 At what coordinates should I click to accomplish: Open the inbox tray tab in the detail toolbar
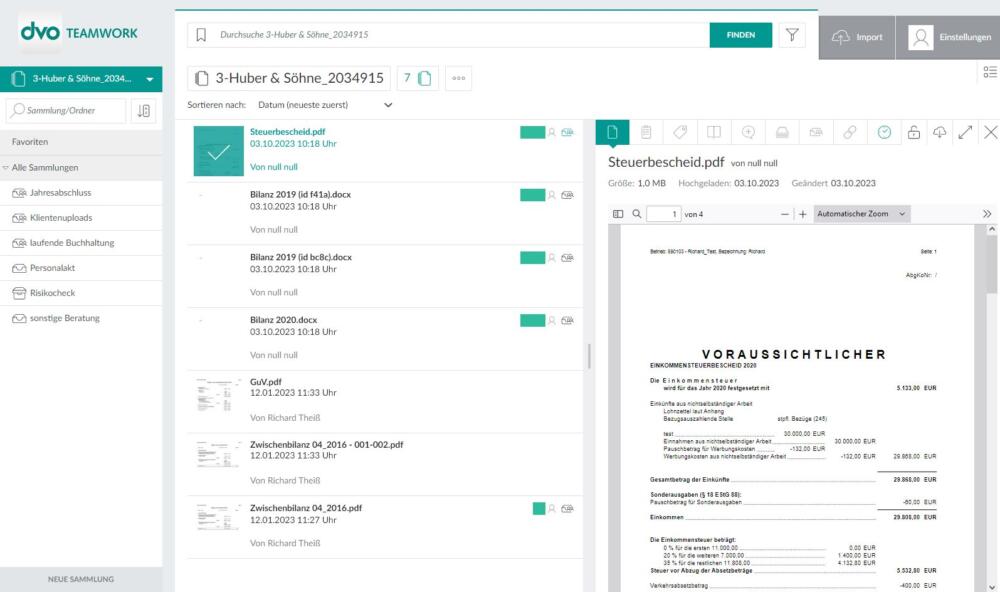[x=782, y=132]
